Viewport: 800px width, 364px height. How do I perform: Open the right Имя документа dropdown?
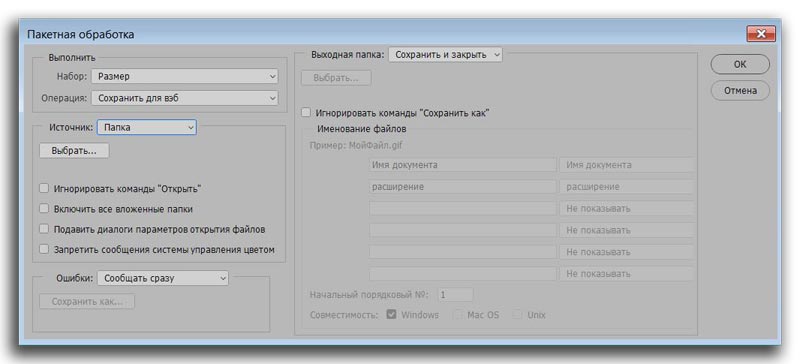pos(627,165)
